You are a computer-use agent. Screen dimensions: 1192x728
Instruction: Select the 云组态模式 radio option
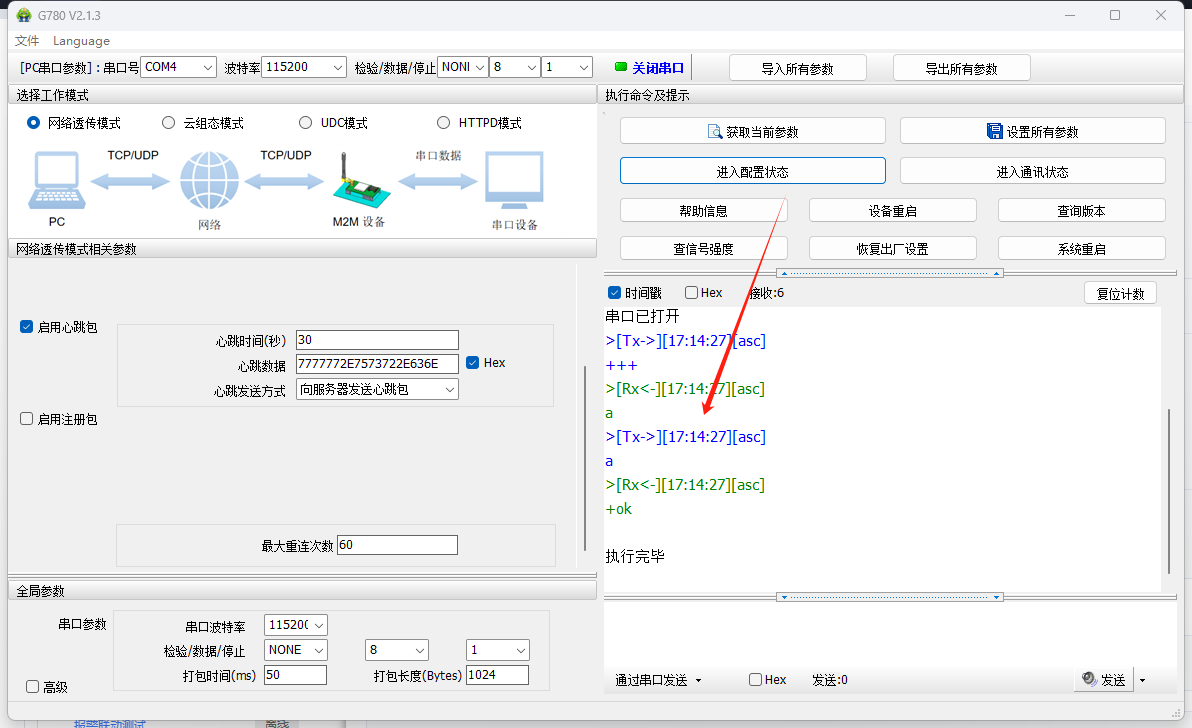pos(169,123)
